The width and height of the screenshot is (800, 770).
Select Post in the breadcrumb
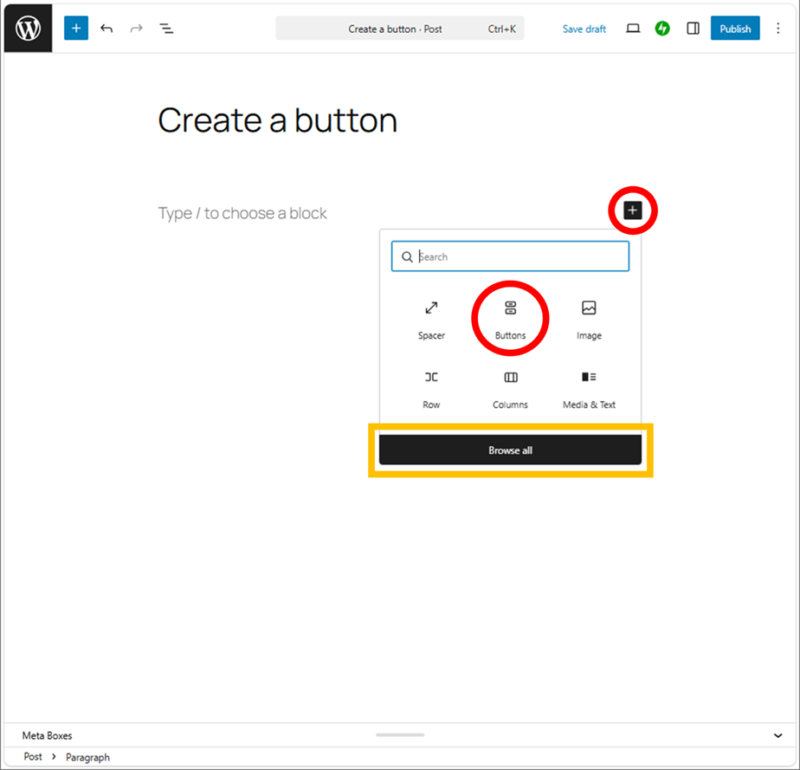pyautogui.click(x=33, y=757)
